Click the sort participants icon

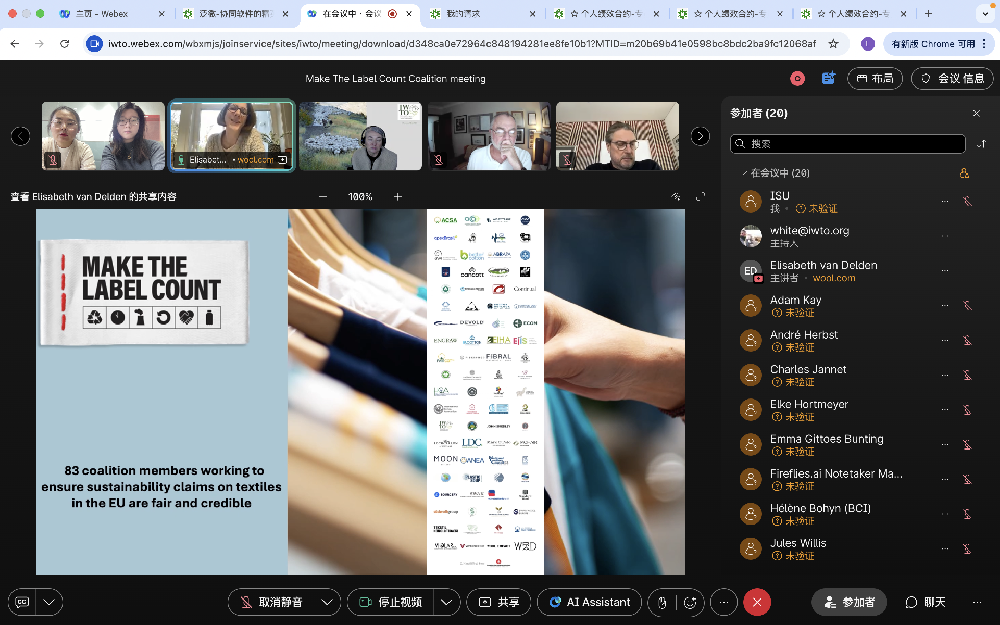pyautogui.click(x=982, y=144)
